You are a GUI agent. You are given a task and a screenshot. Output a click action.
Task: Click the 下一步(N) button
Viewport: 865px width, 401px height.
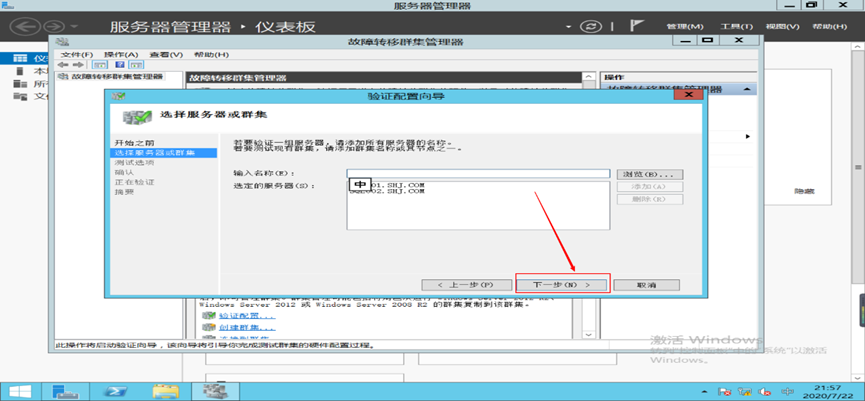point(562,285)
